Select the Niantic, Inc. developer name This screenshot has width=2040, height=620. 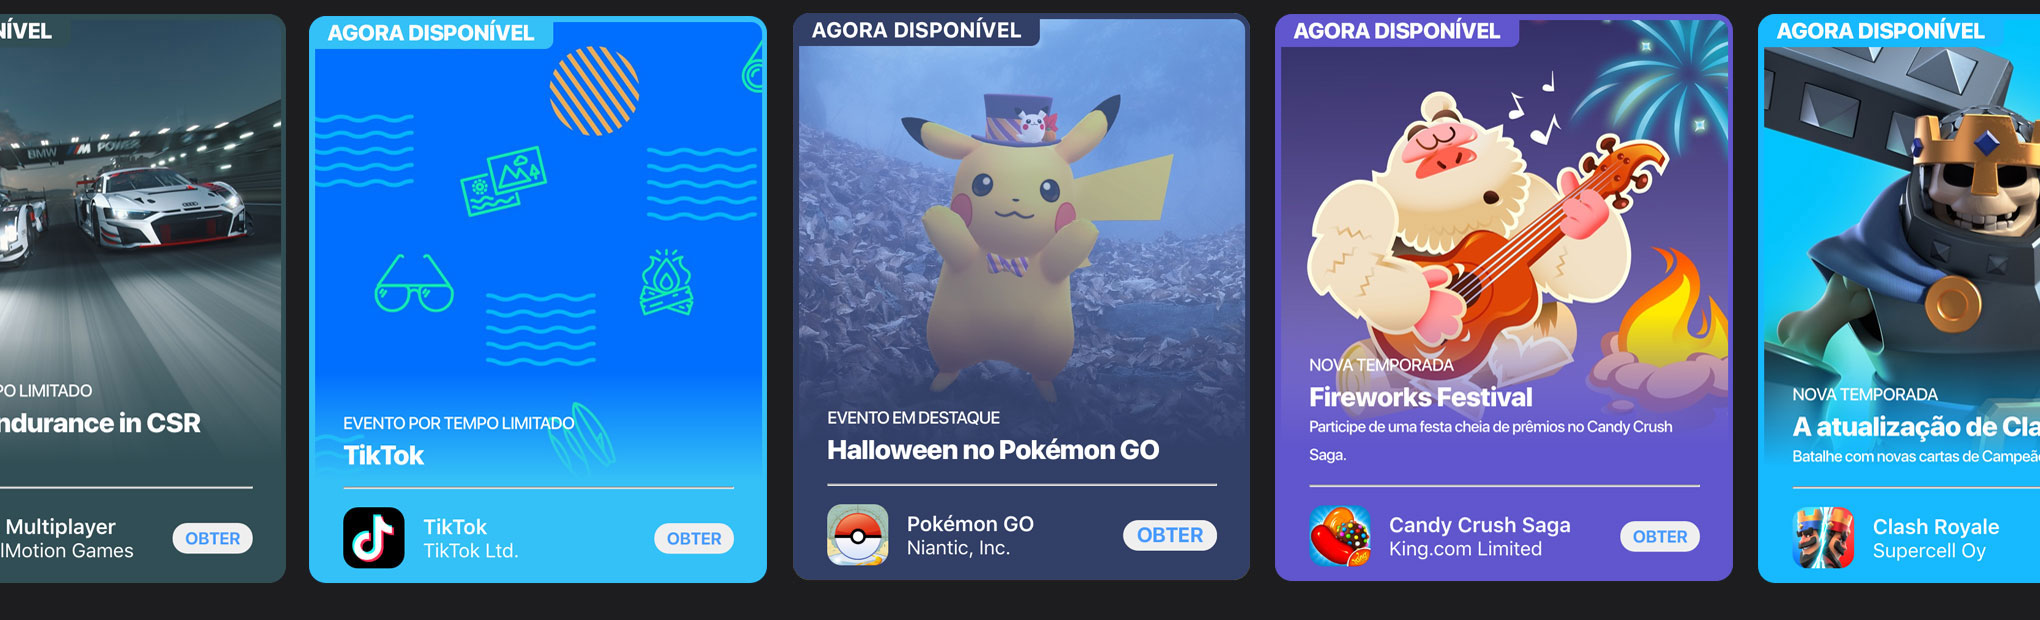coord(958,548)
